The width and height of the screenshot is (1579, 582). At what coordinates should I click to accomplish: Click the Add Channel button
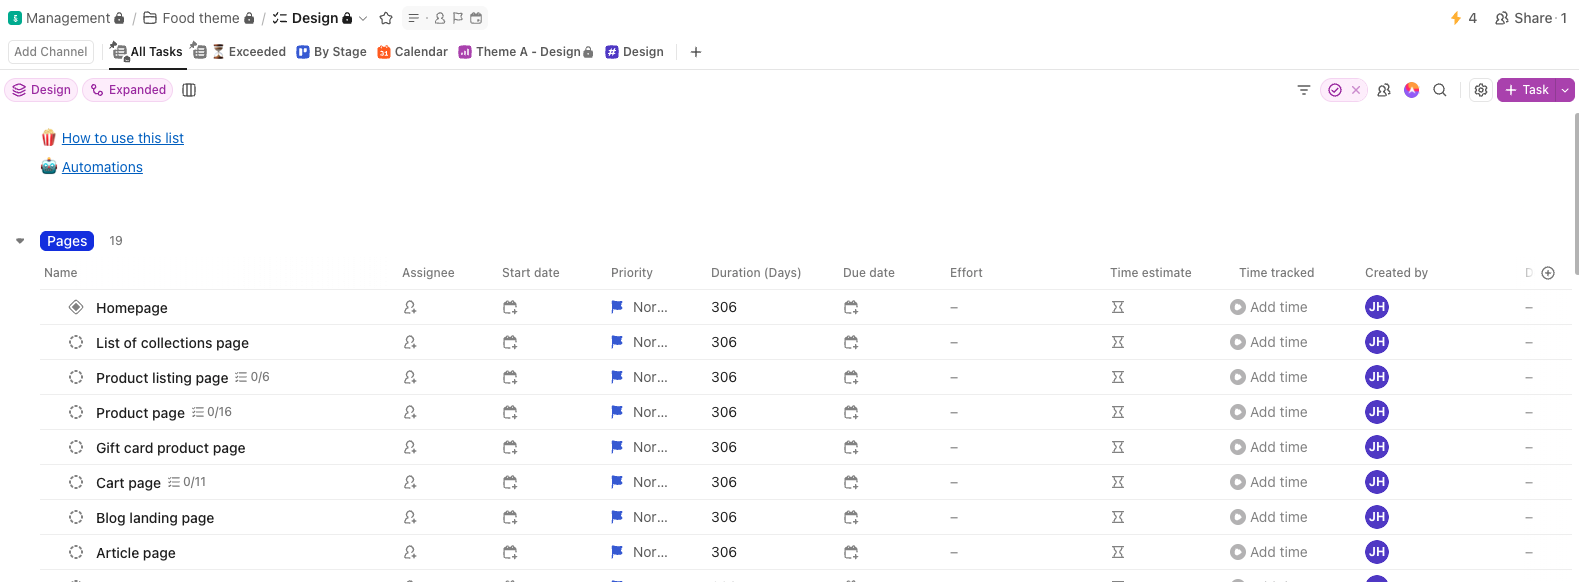[x=51, y=52]
